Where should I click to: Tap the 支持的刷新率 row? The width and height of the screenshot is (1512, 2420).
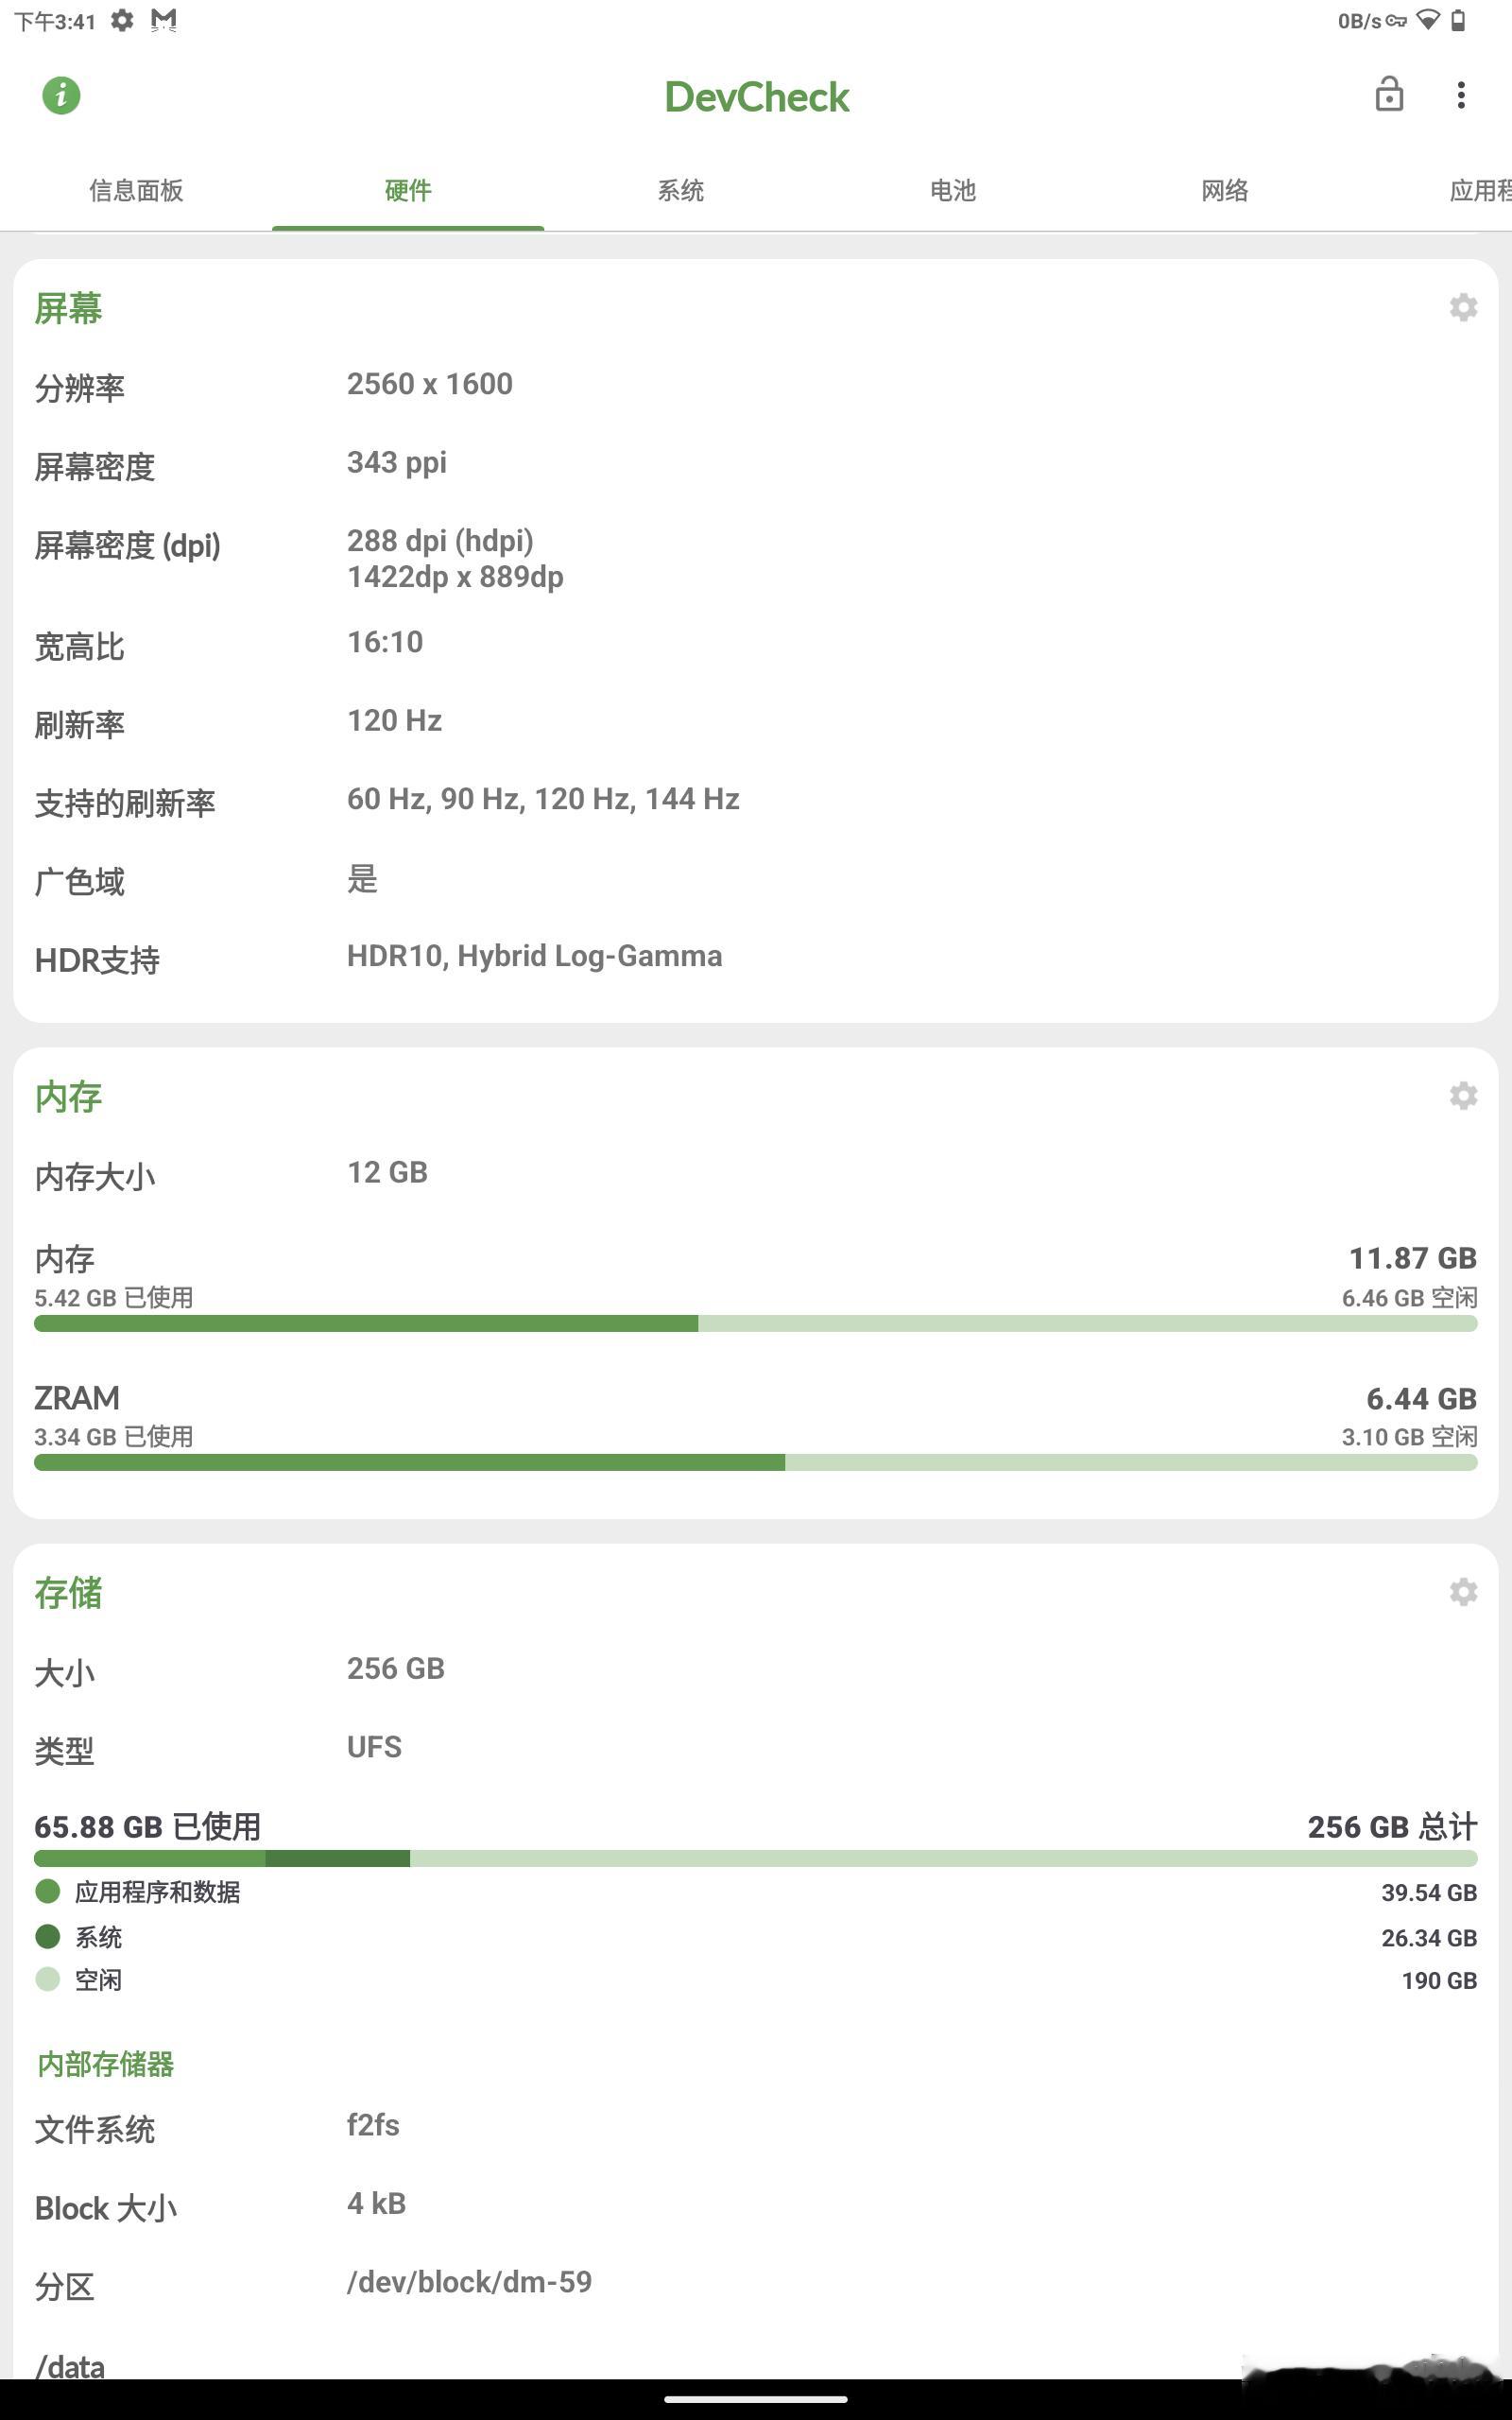tap(755, 801)
